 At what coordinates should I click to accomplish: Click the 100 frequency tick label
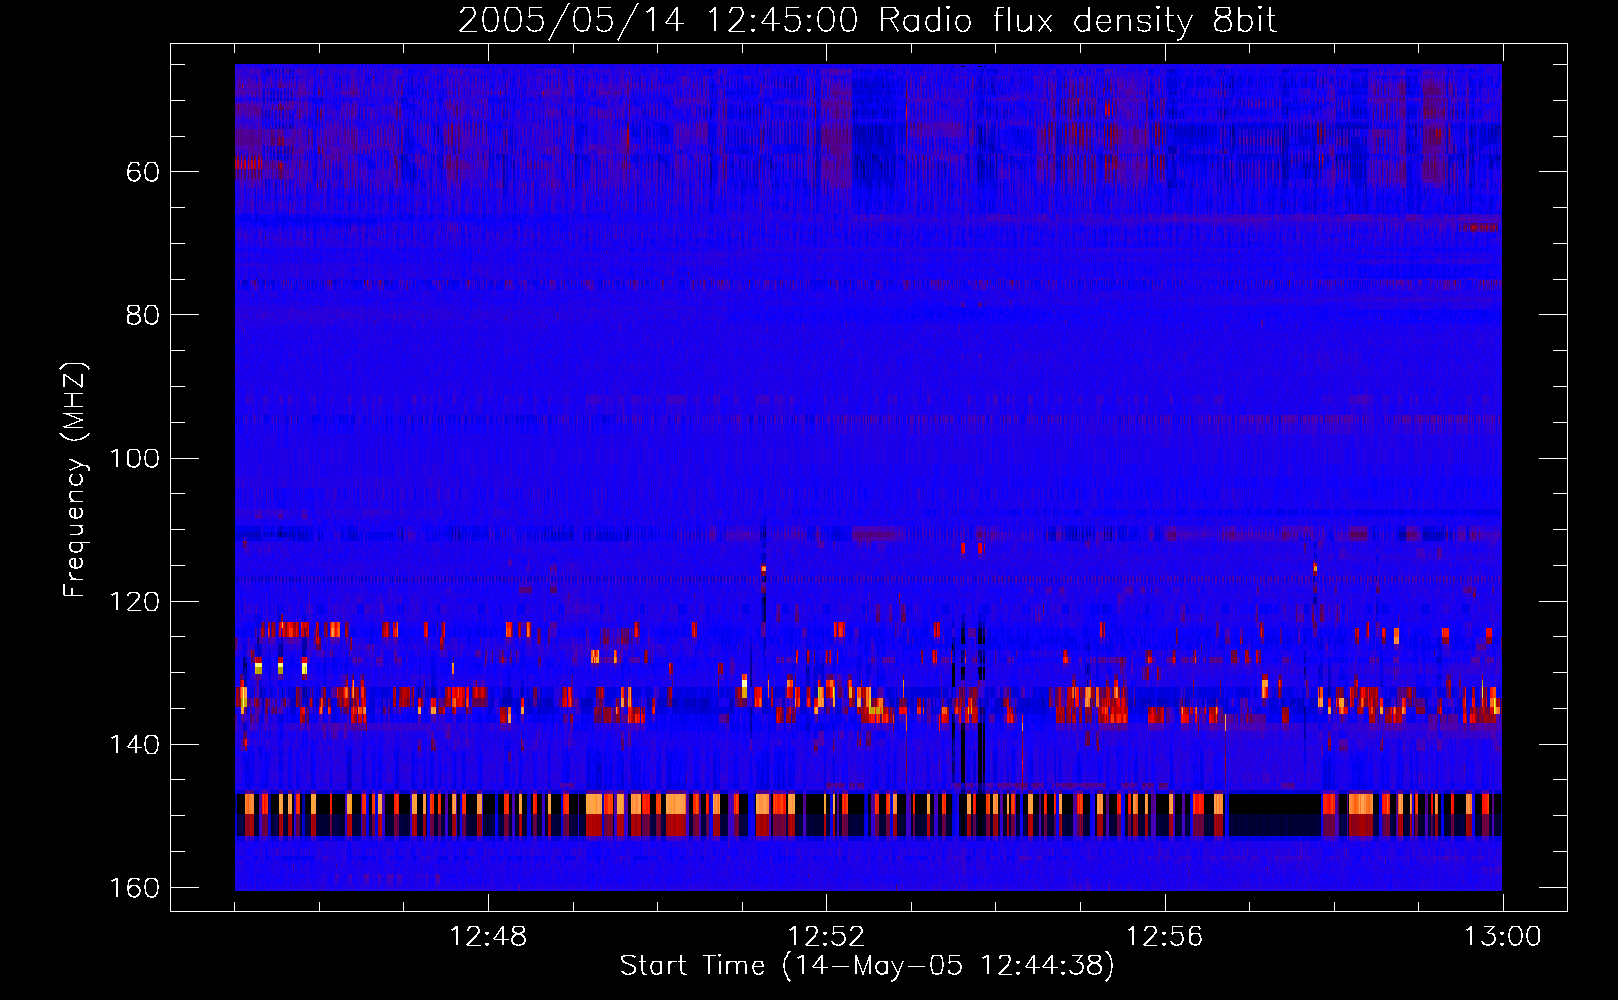[134, 459]
